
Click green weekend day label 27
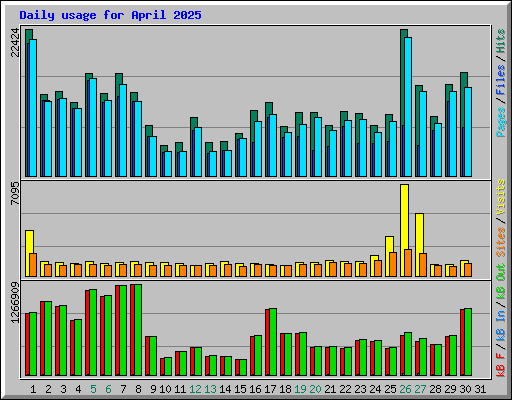click(420, 389)
